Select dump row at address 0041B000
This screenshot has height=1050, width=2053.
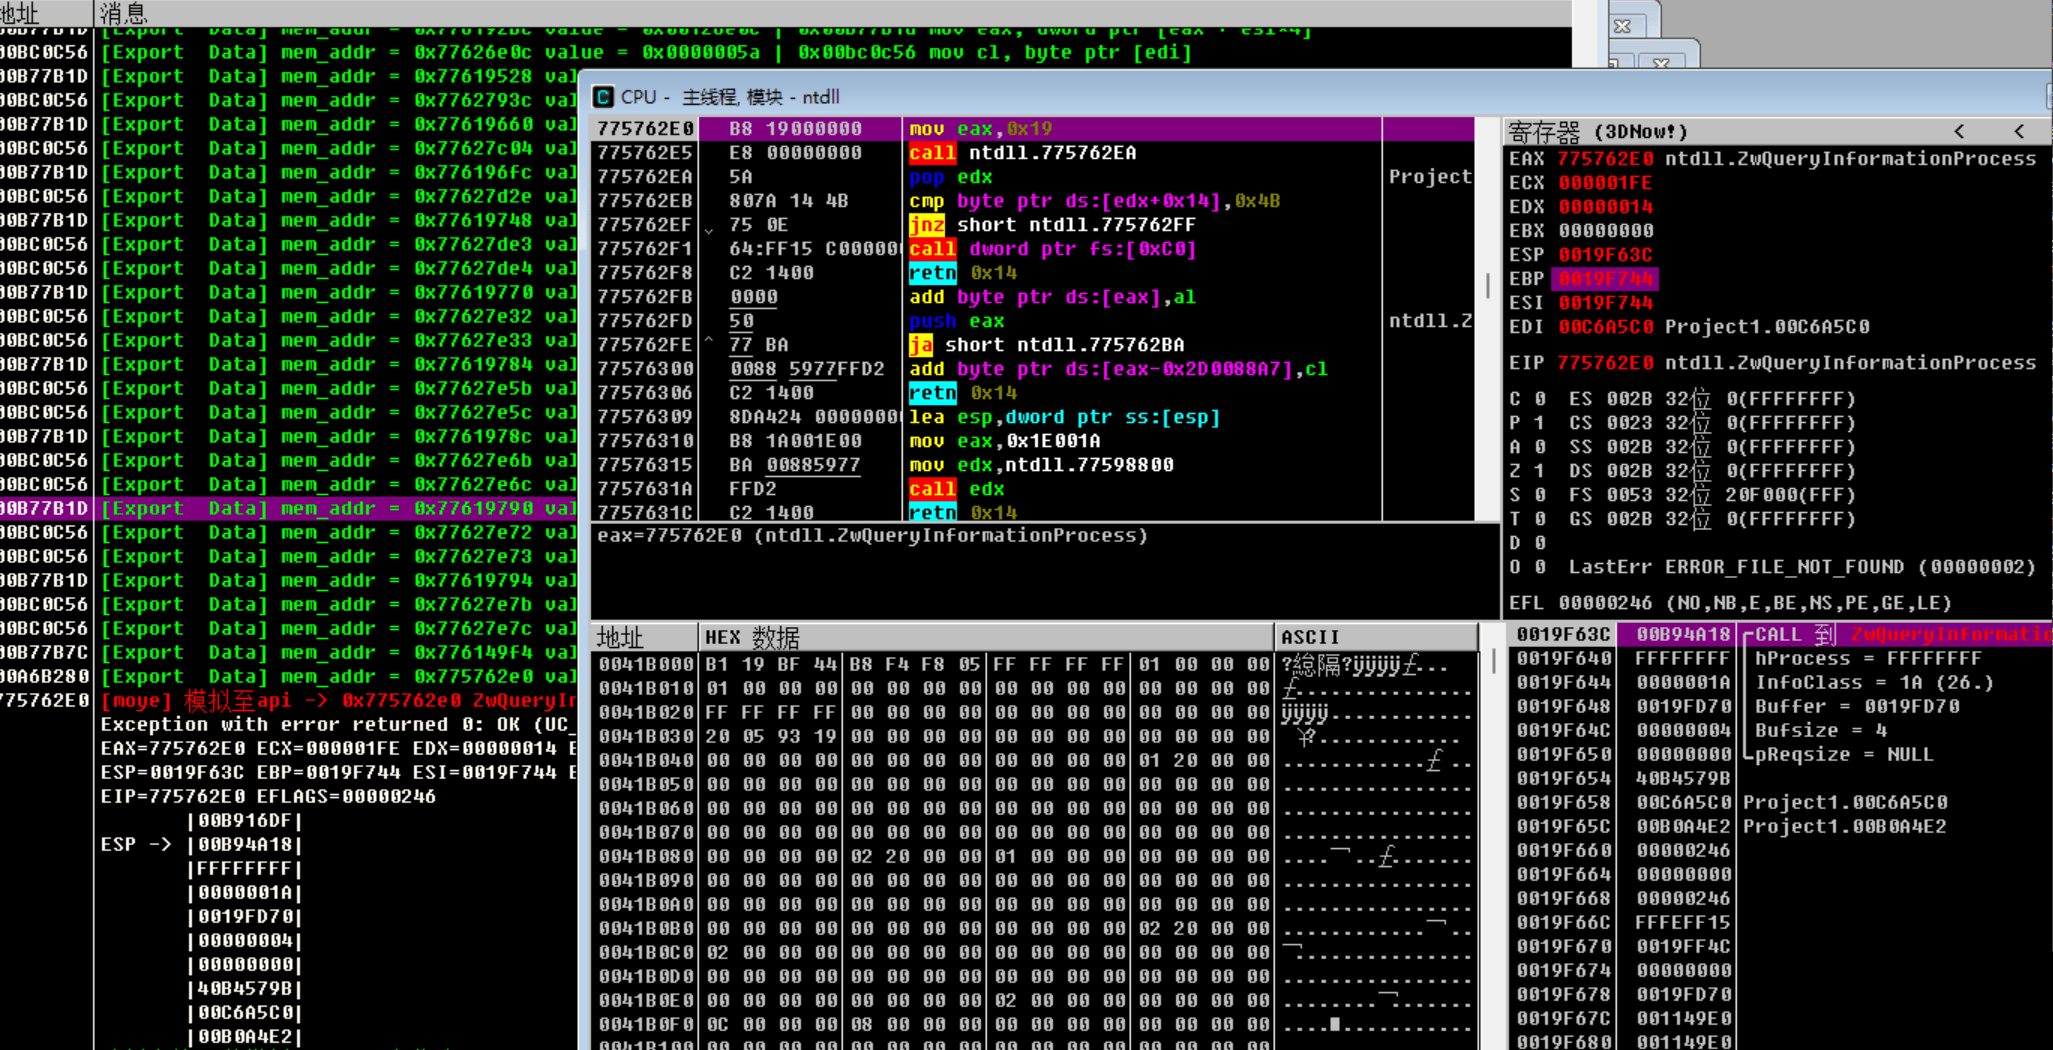1036,664
